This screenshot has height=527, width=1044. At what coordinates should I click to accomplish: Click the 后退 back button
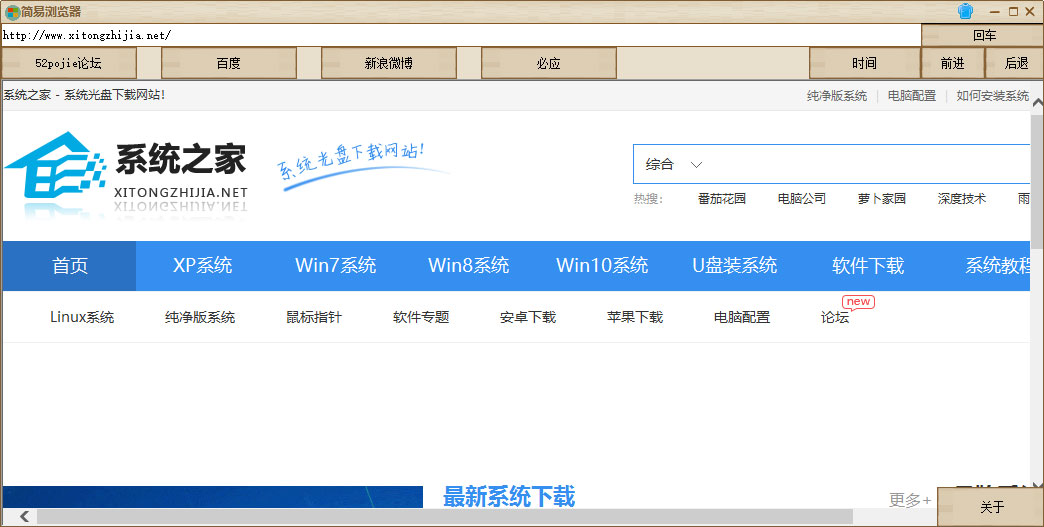click(1016, 63)
